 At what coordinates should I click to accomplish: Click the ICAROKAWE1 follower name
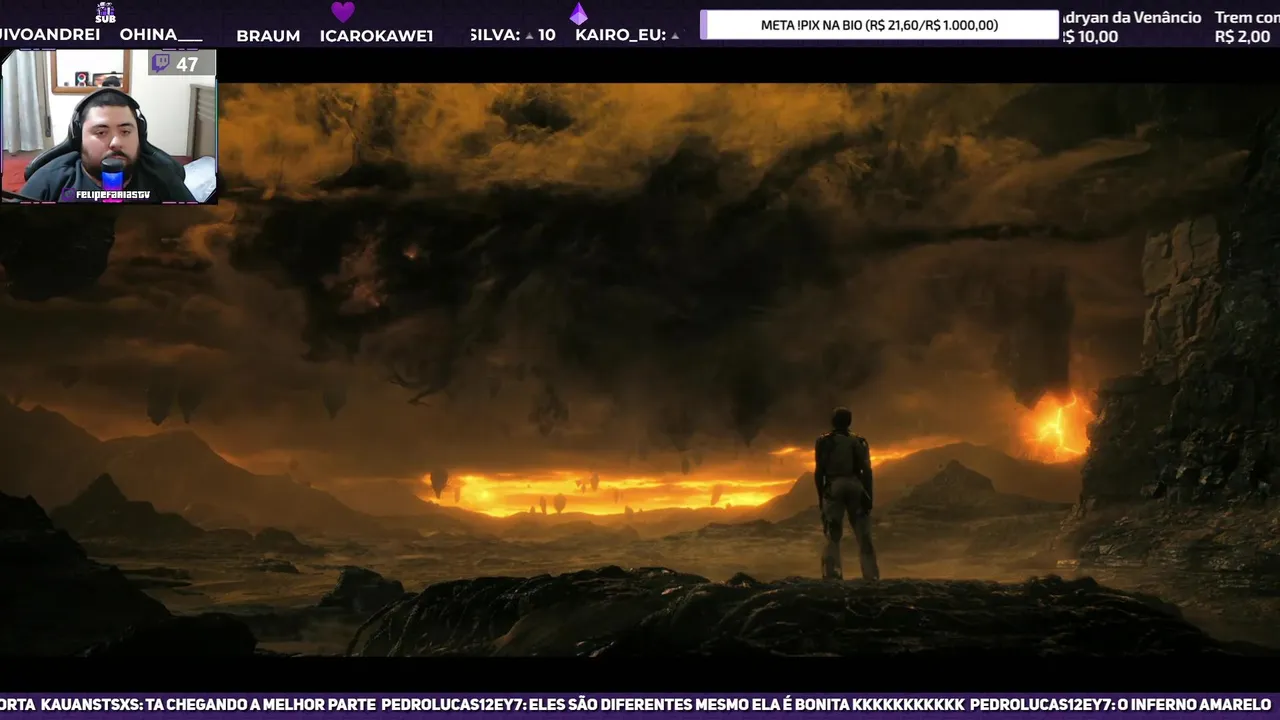point(376,36)
